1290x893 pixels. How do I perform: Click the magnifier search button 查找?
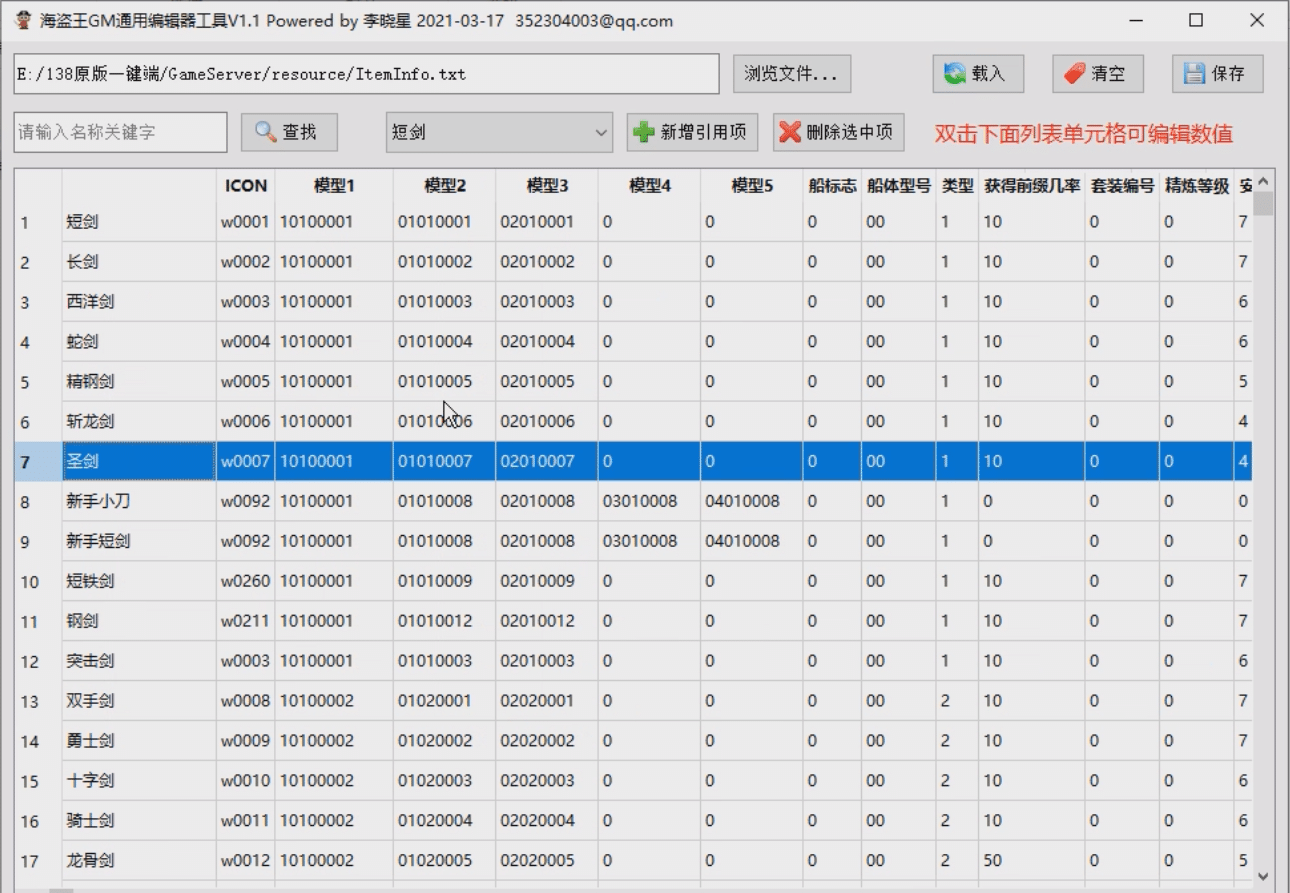point(289,132)
